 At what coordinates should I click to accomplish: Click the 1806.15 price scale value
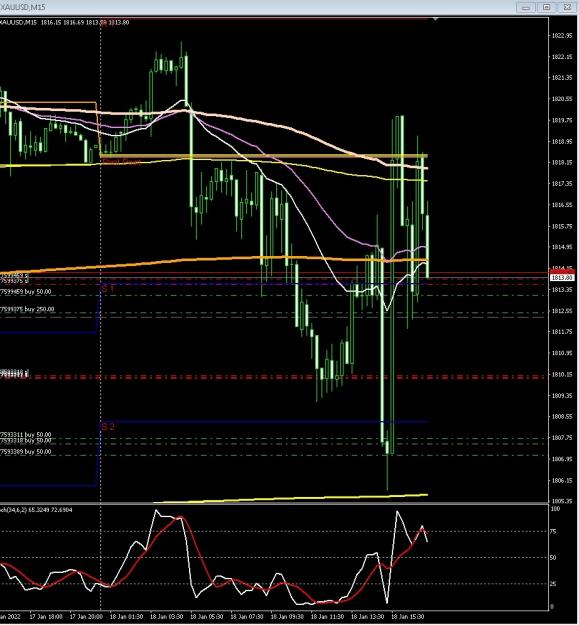pyautogui.click(x=562, y=481)
